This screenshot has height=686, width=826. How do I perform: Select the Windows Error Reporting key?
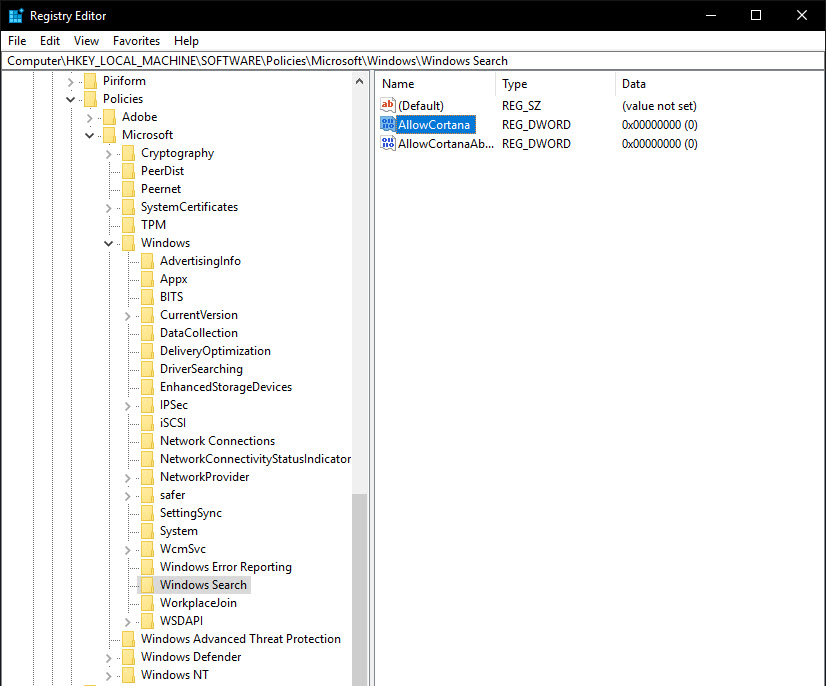tap(225, 567)
